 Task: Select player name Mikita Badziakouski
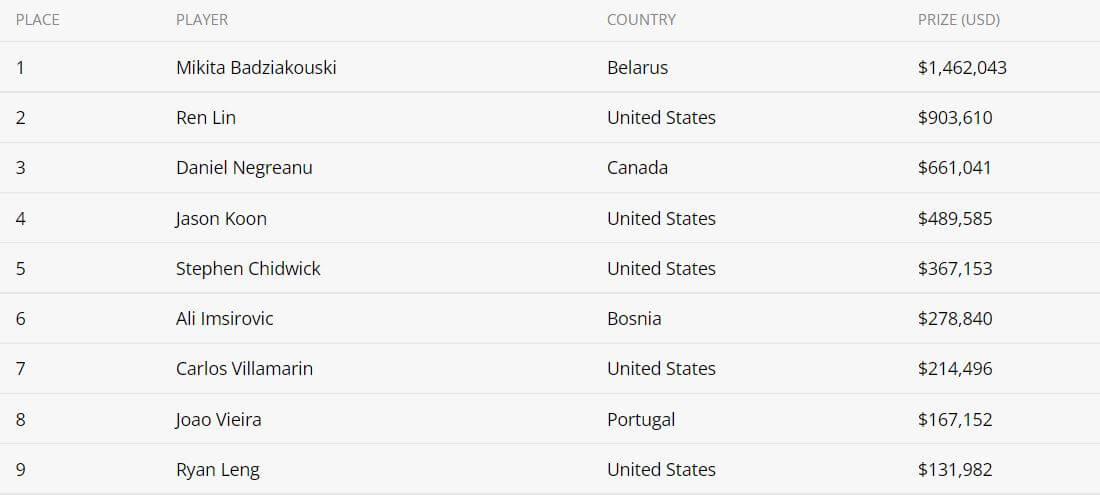point(256,67)
